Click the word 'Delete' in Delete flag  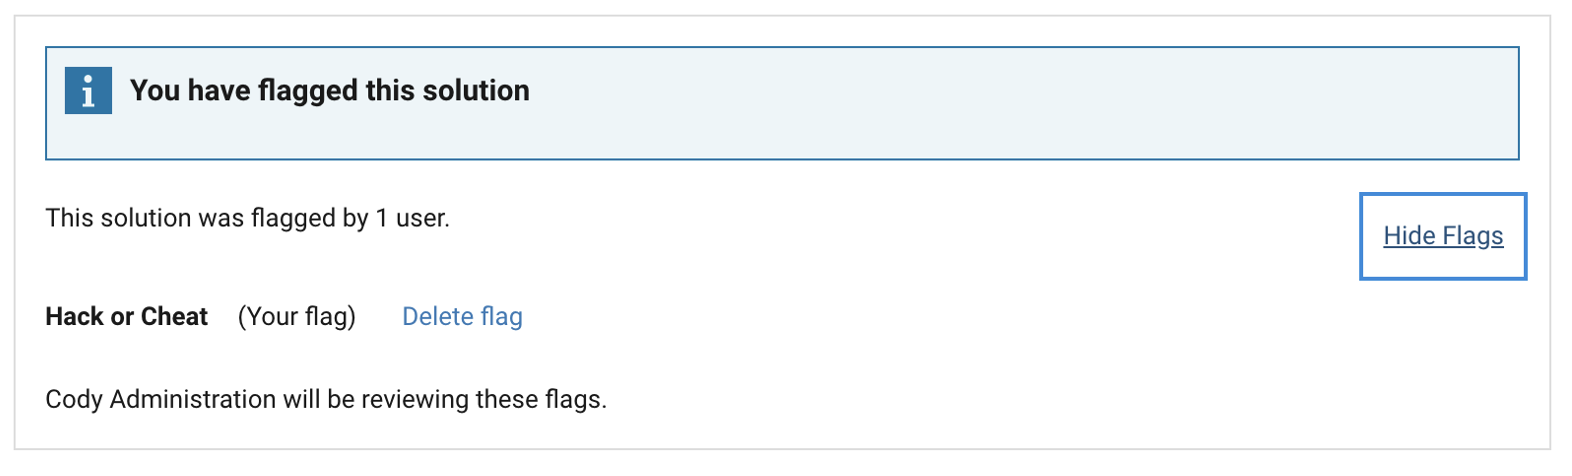tap(437, 317)
